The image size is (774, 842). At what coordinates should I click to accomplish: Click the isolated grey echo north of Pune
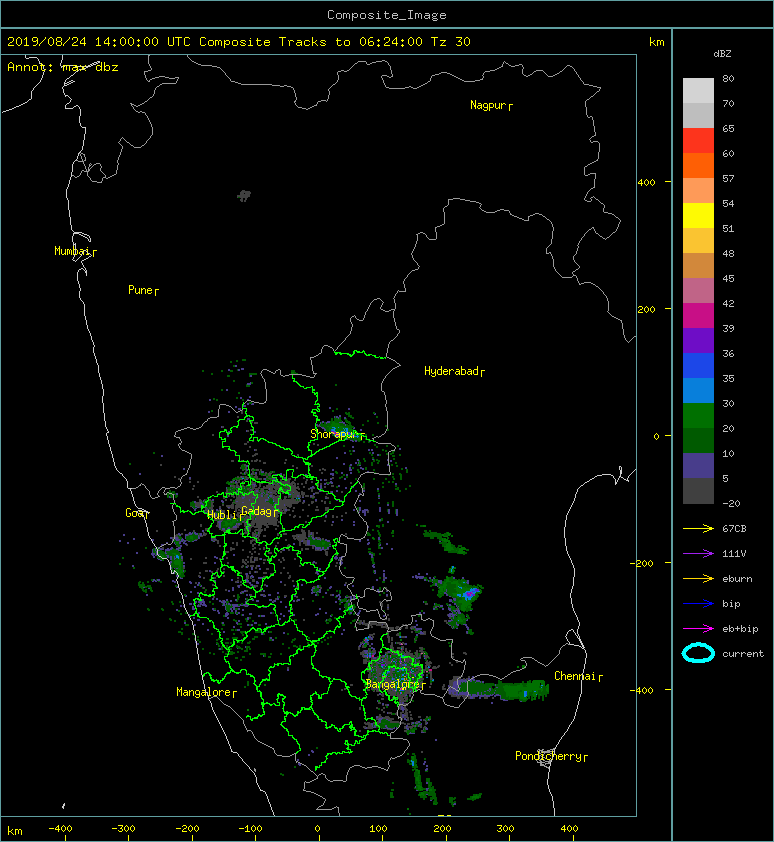coord(244,195)
